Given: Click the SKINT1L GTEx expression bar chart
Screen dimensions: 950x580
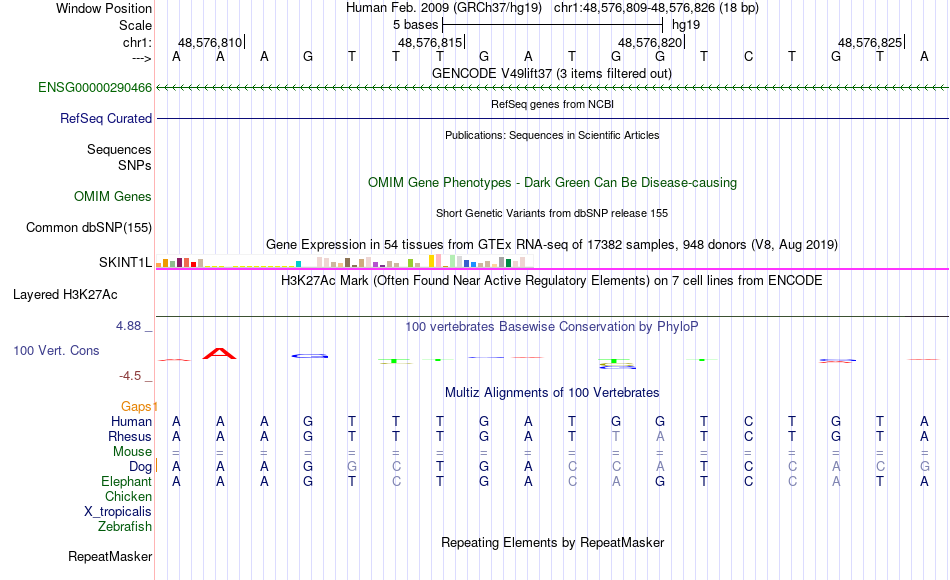Looking at the screenshot, I should [345, 261].
